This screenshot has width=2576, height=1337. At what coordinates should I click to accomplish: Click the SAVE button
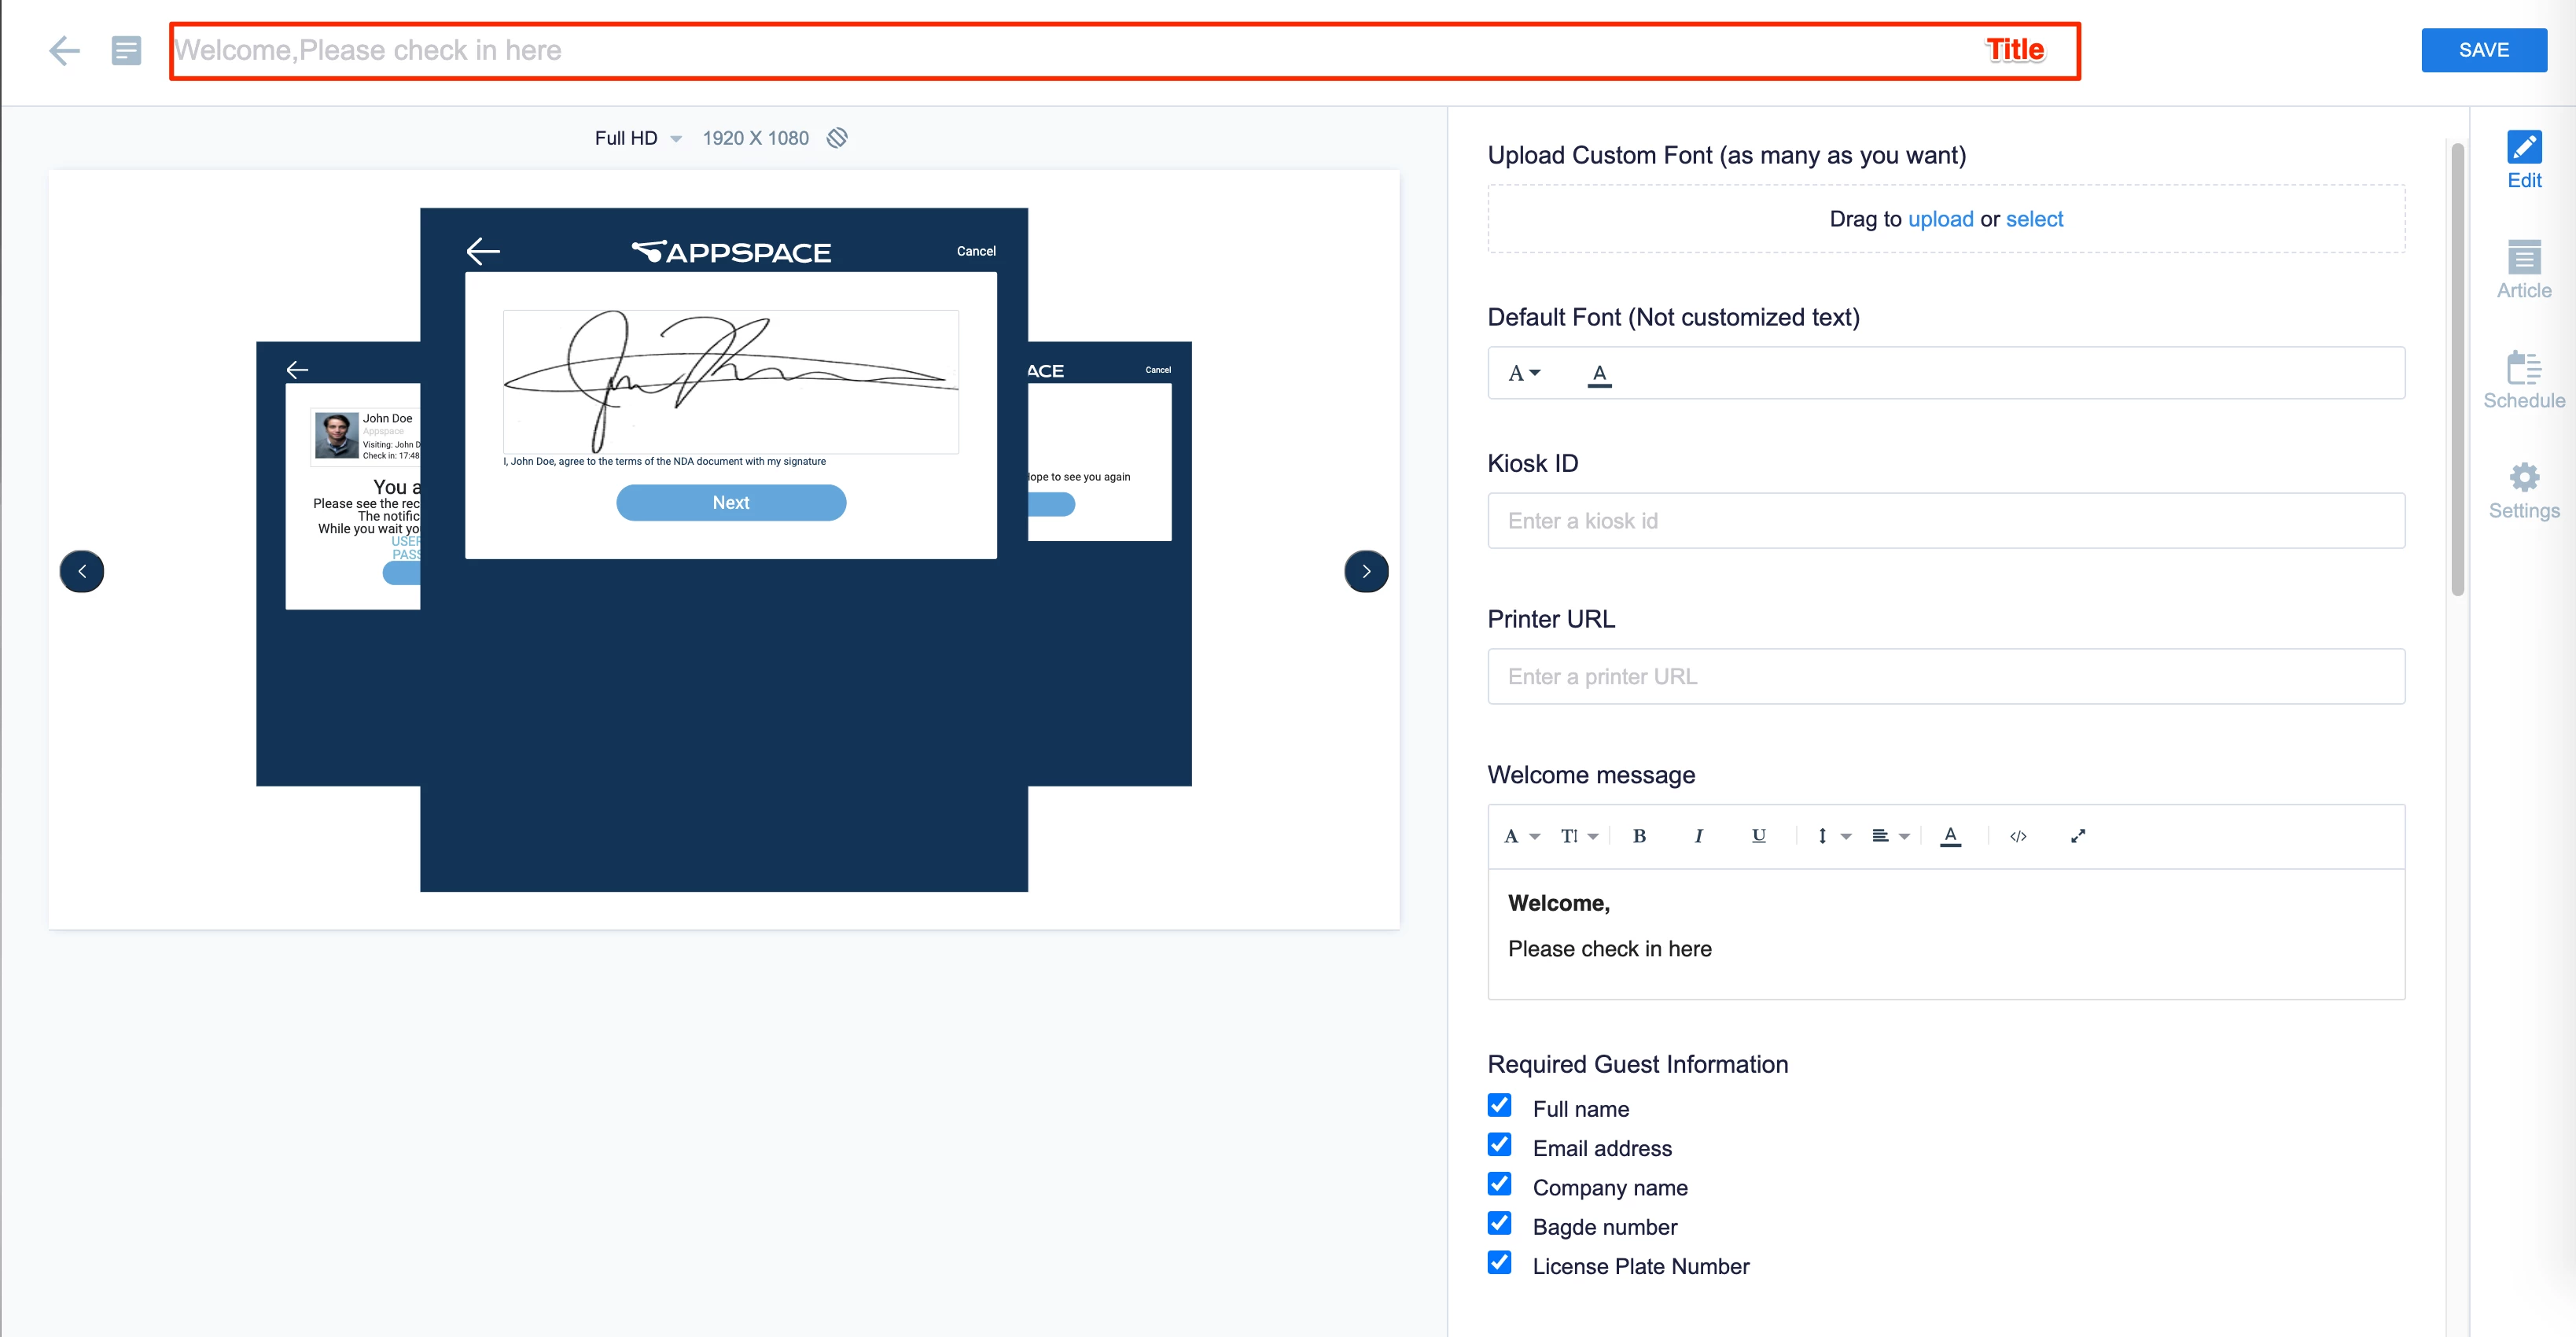(2483, 50)
